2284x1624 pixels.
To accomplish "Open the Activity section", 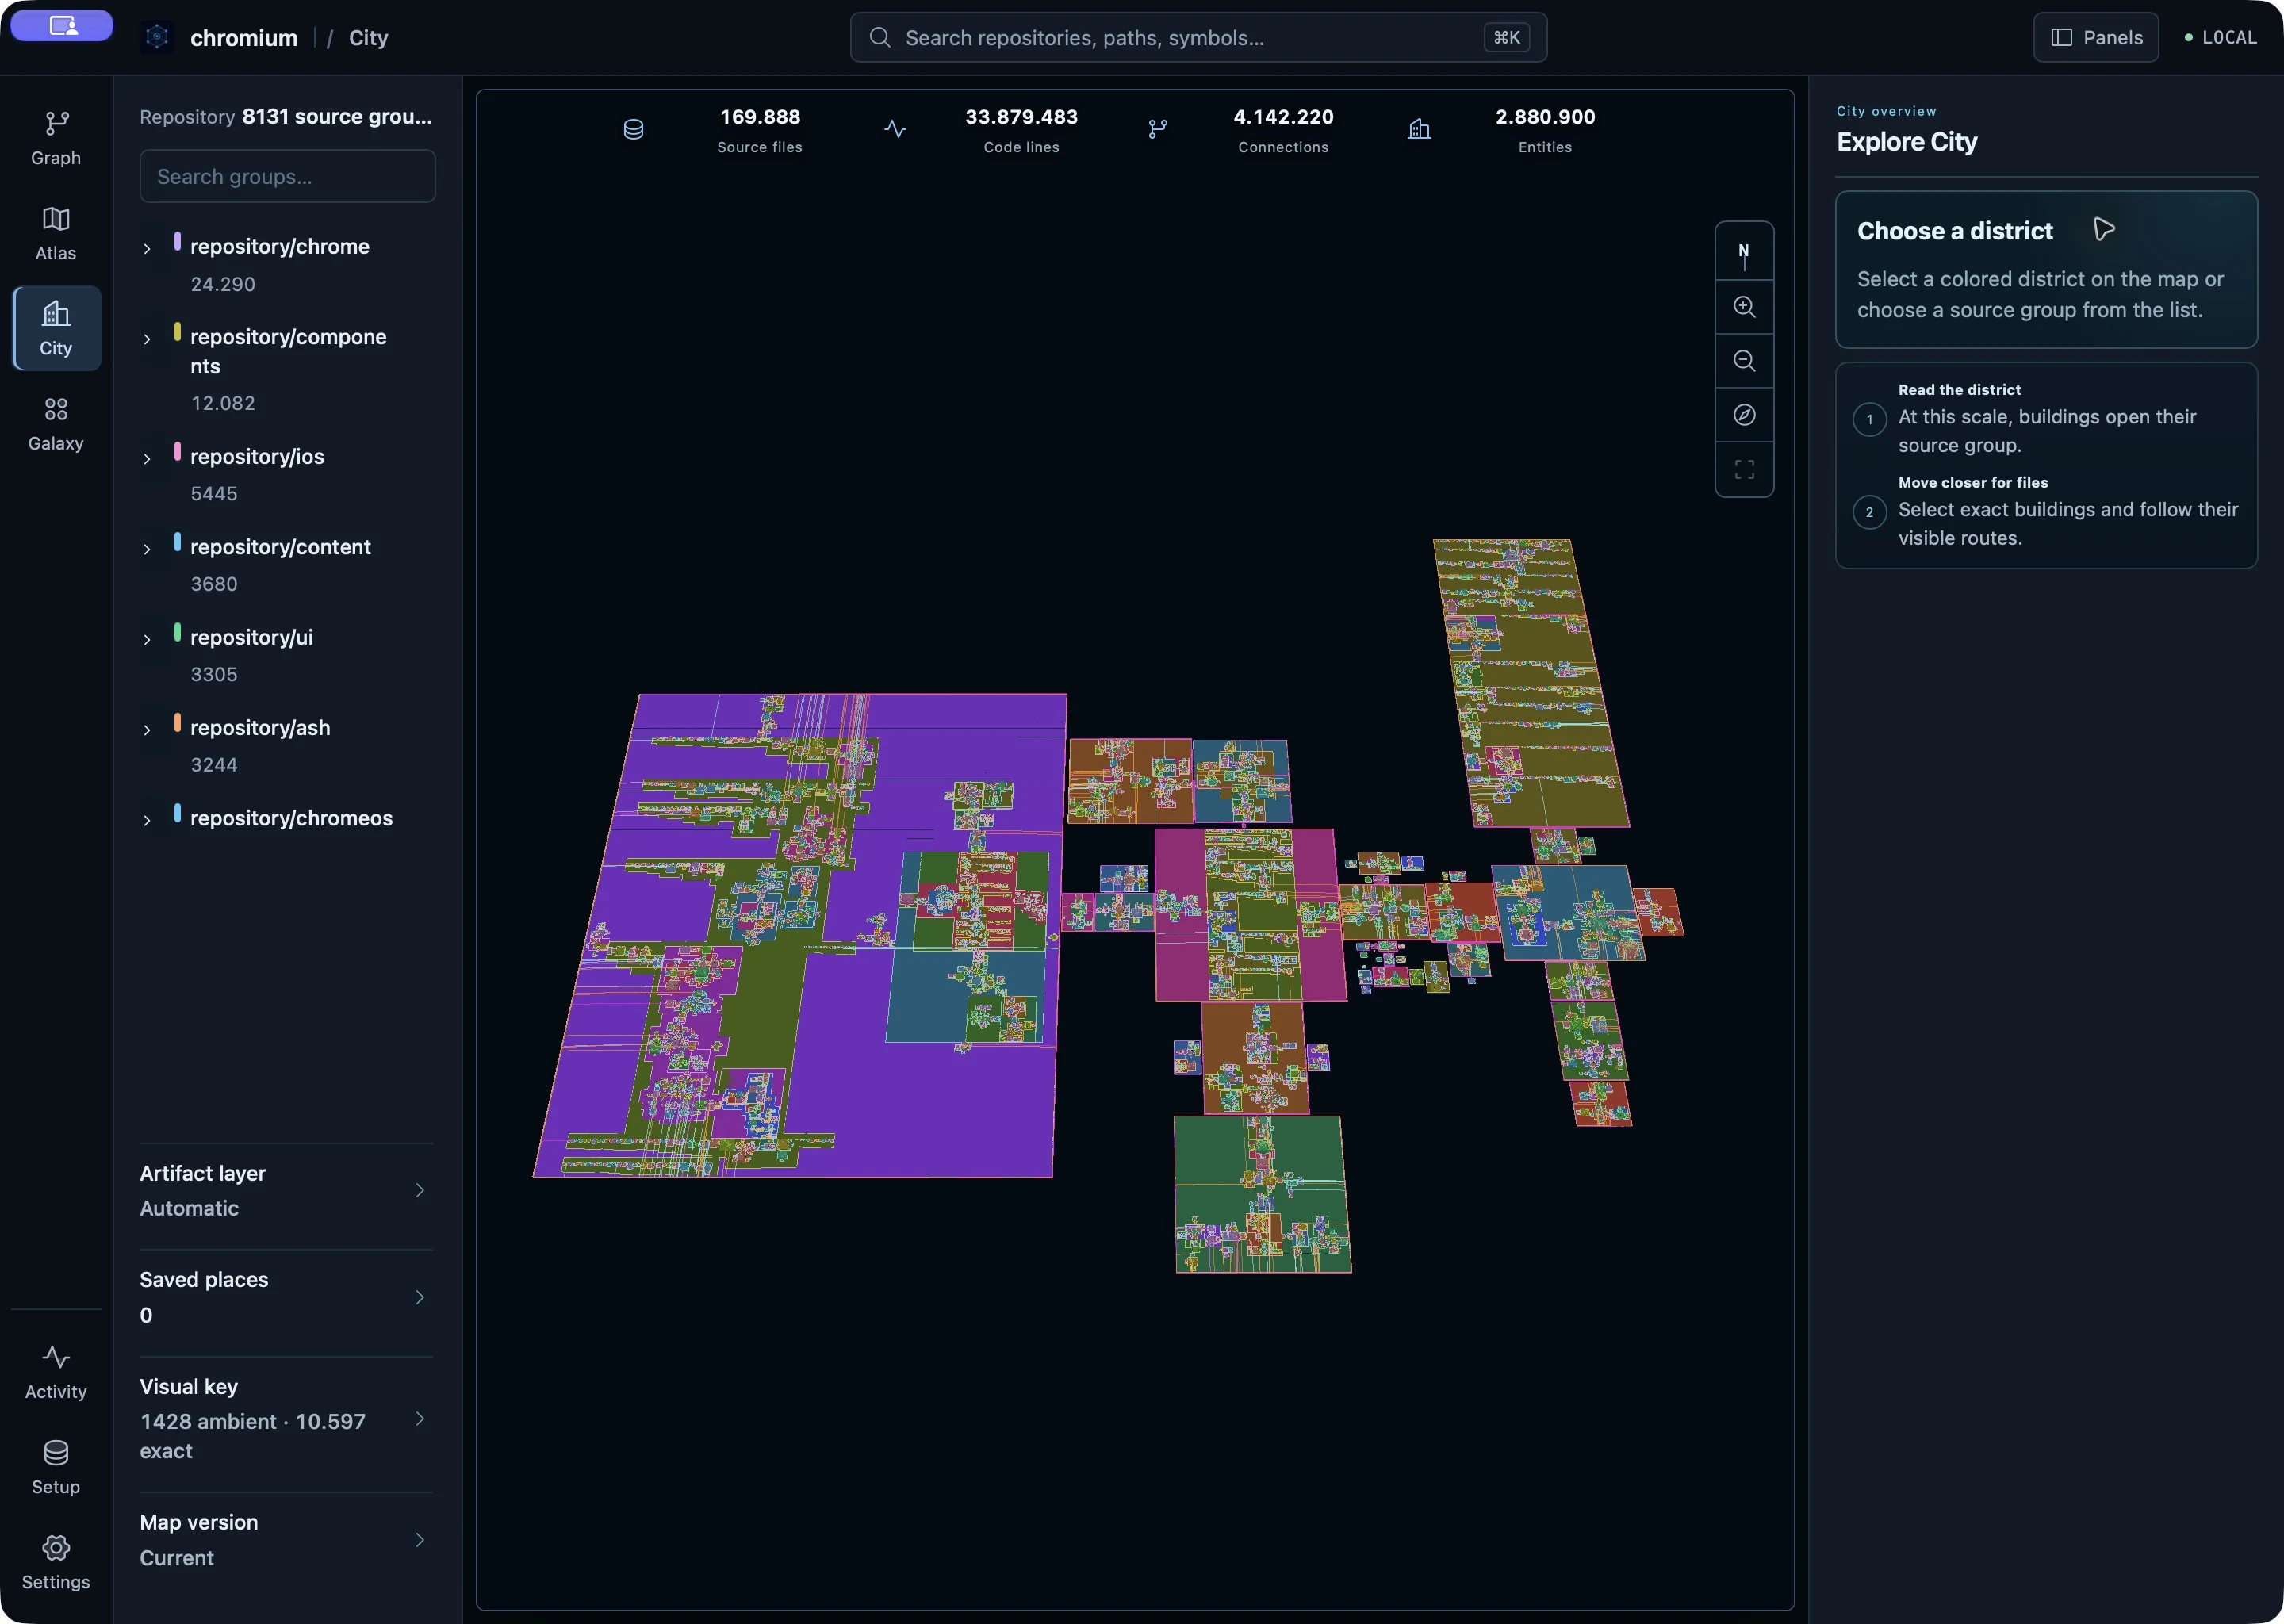I will click(56, 1372).
